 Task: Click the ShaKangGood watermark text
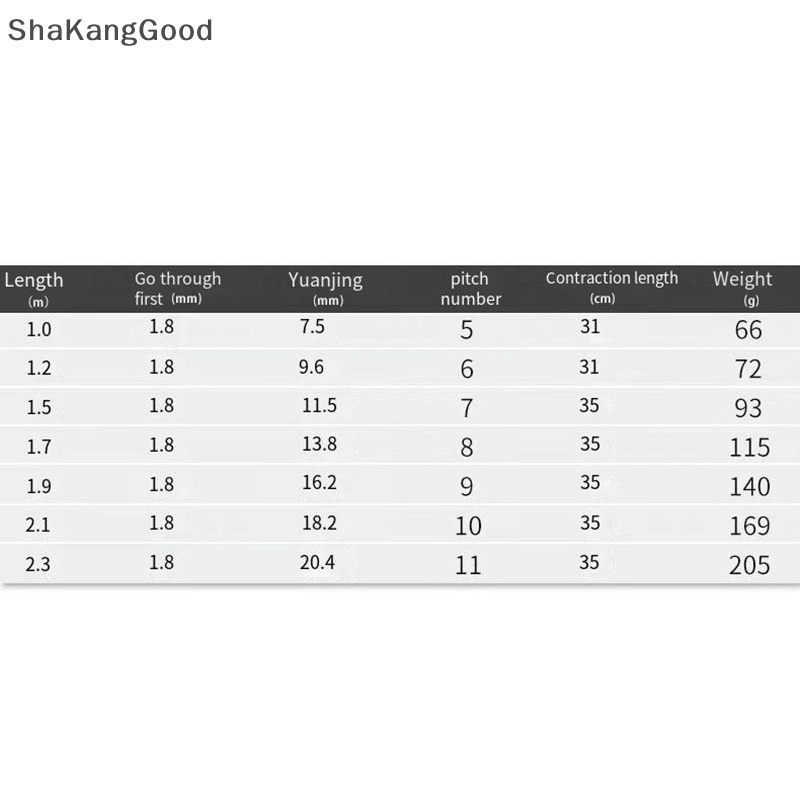(110, 30)
